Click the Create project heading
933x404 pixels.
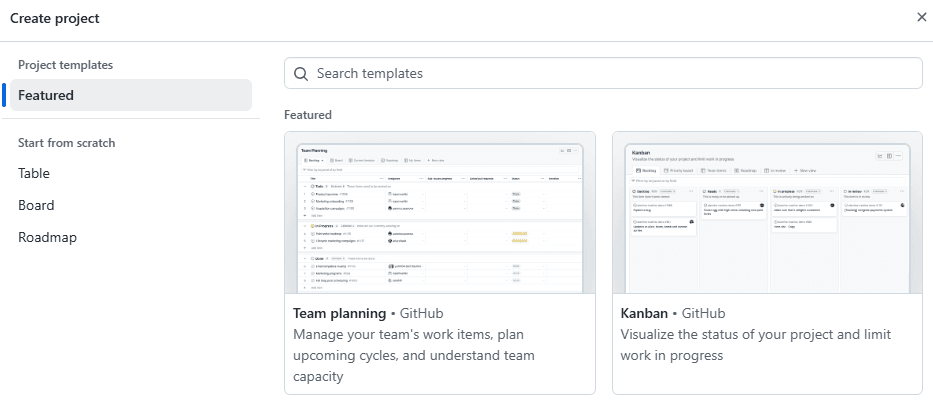tap(55, 18)
